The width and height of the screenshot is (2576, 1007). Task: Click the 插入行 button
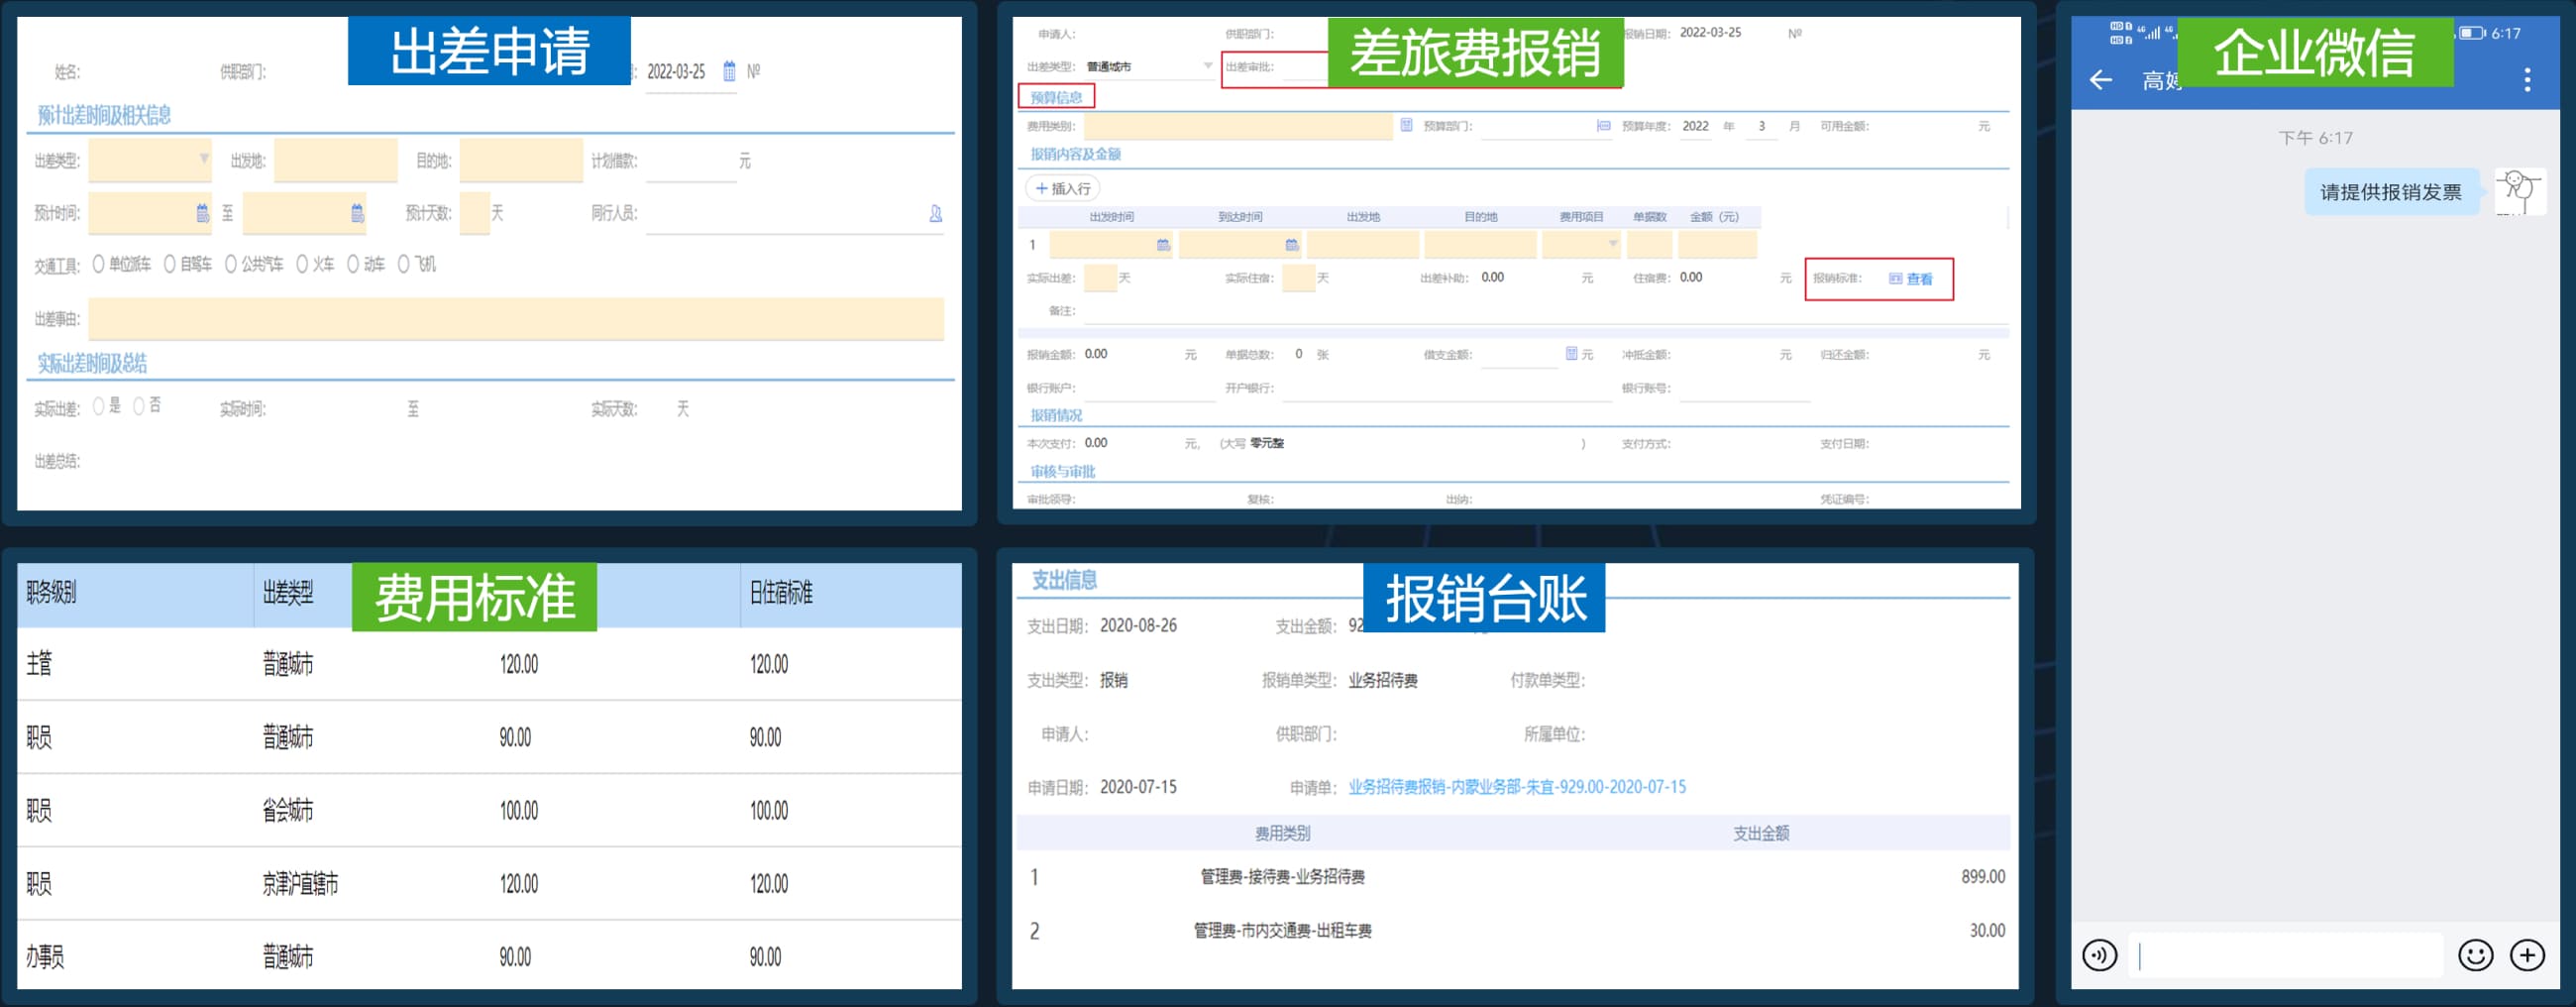tap(1062, 188)
